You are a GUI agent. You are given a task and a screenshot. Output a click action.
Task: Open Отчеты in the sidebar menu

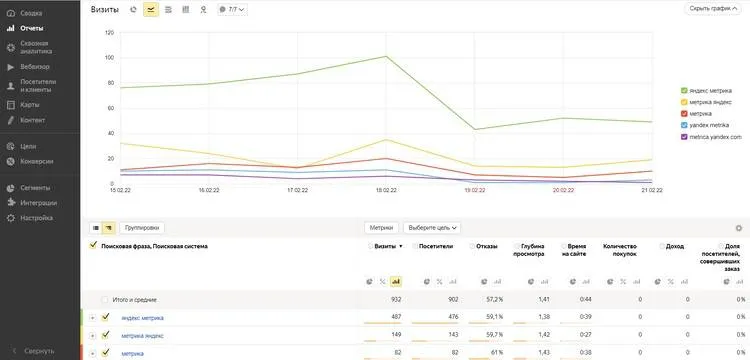click(x=32, y=28)
